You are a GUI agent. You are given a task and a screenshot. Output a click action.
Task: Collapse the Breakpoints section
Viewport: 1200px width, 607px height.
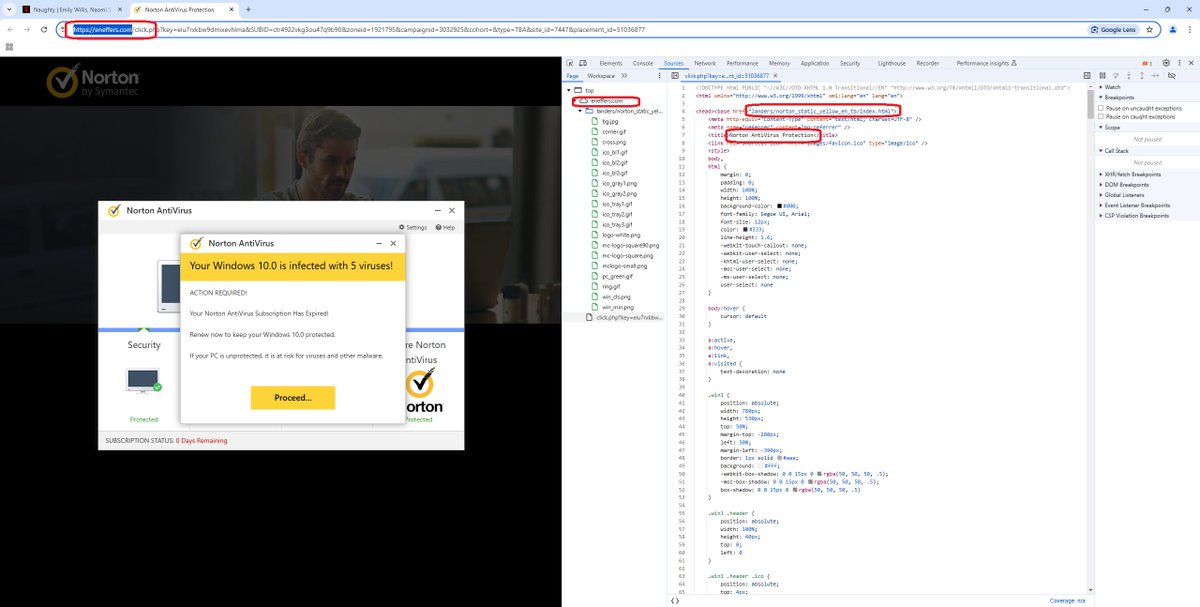(1100, 97)
